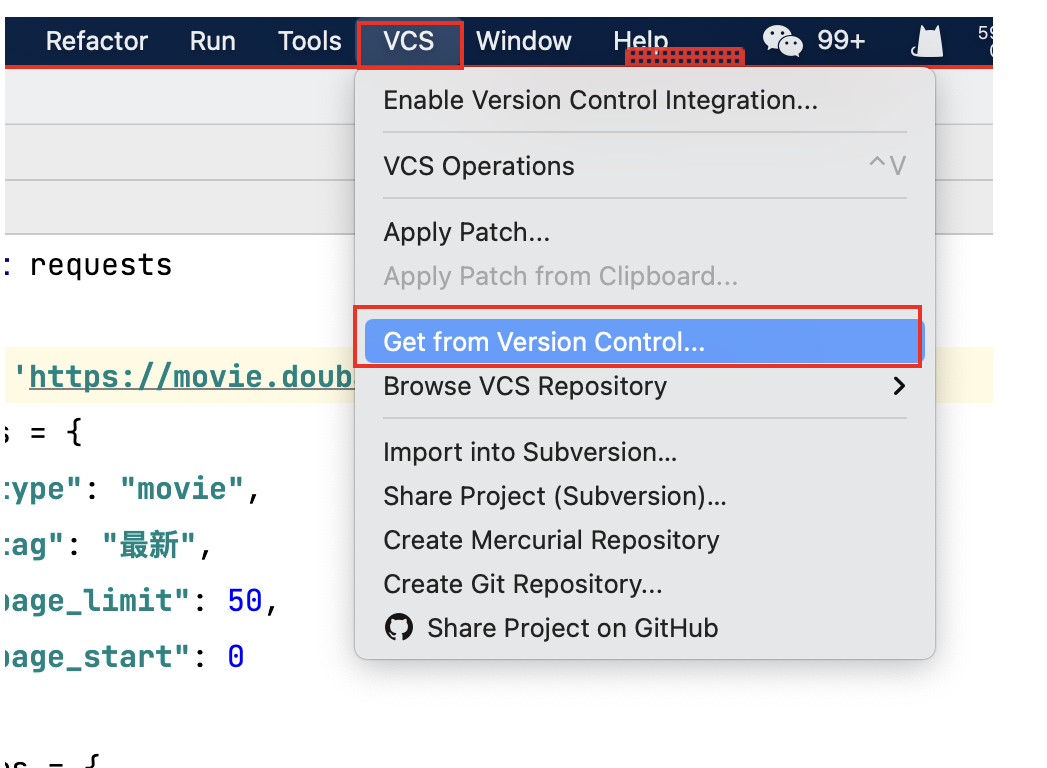Click the number 50 in the code
Screen dimensions: 1047x768
click(245, 600)
